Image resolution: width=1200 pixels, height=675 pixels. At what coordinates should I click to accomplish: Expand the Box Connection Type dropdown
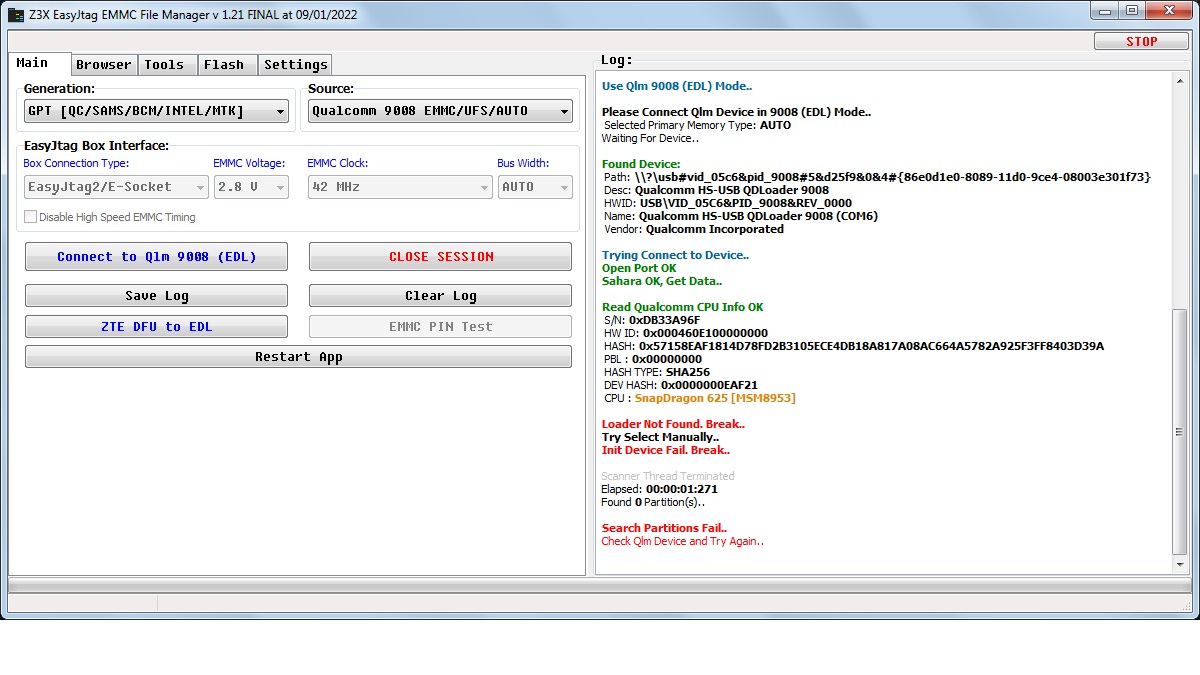point(200,188)
